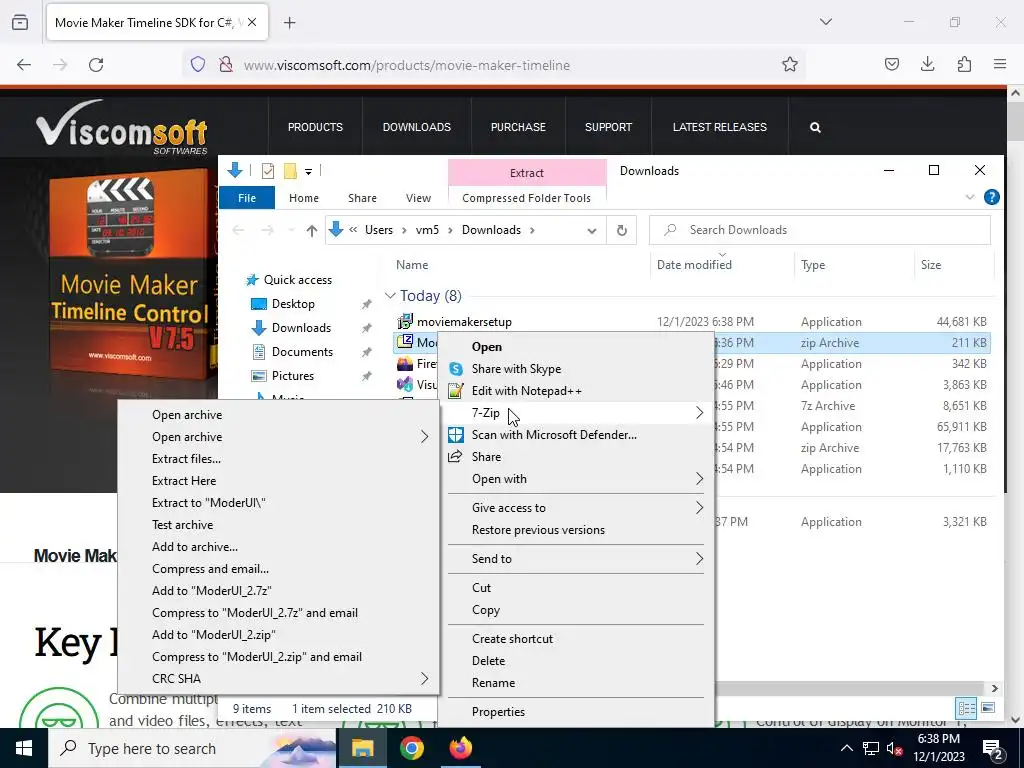Open Pocket save icon in Firefox toolbar
Viewport: 1024px width, 768px height.
coord(891,64)
